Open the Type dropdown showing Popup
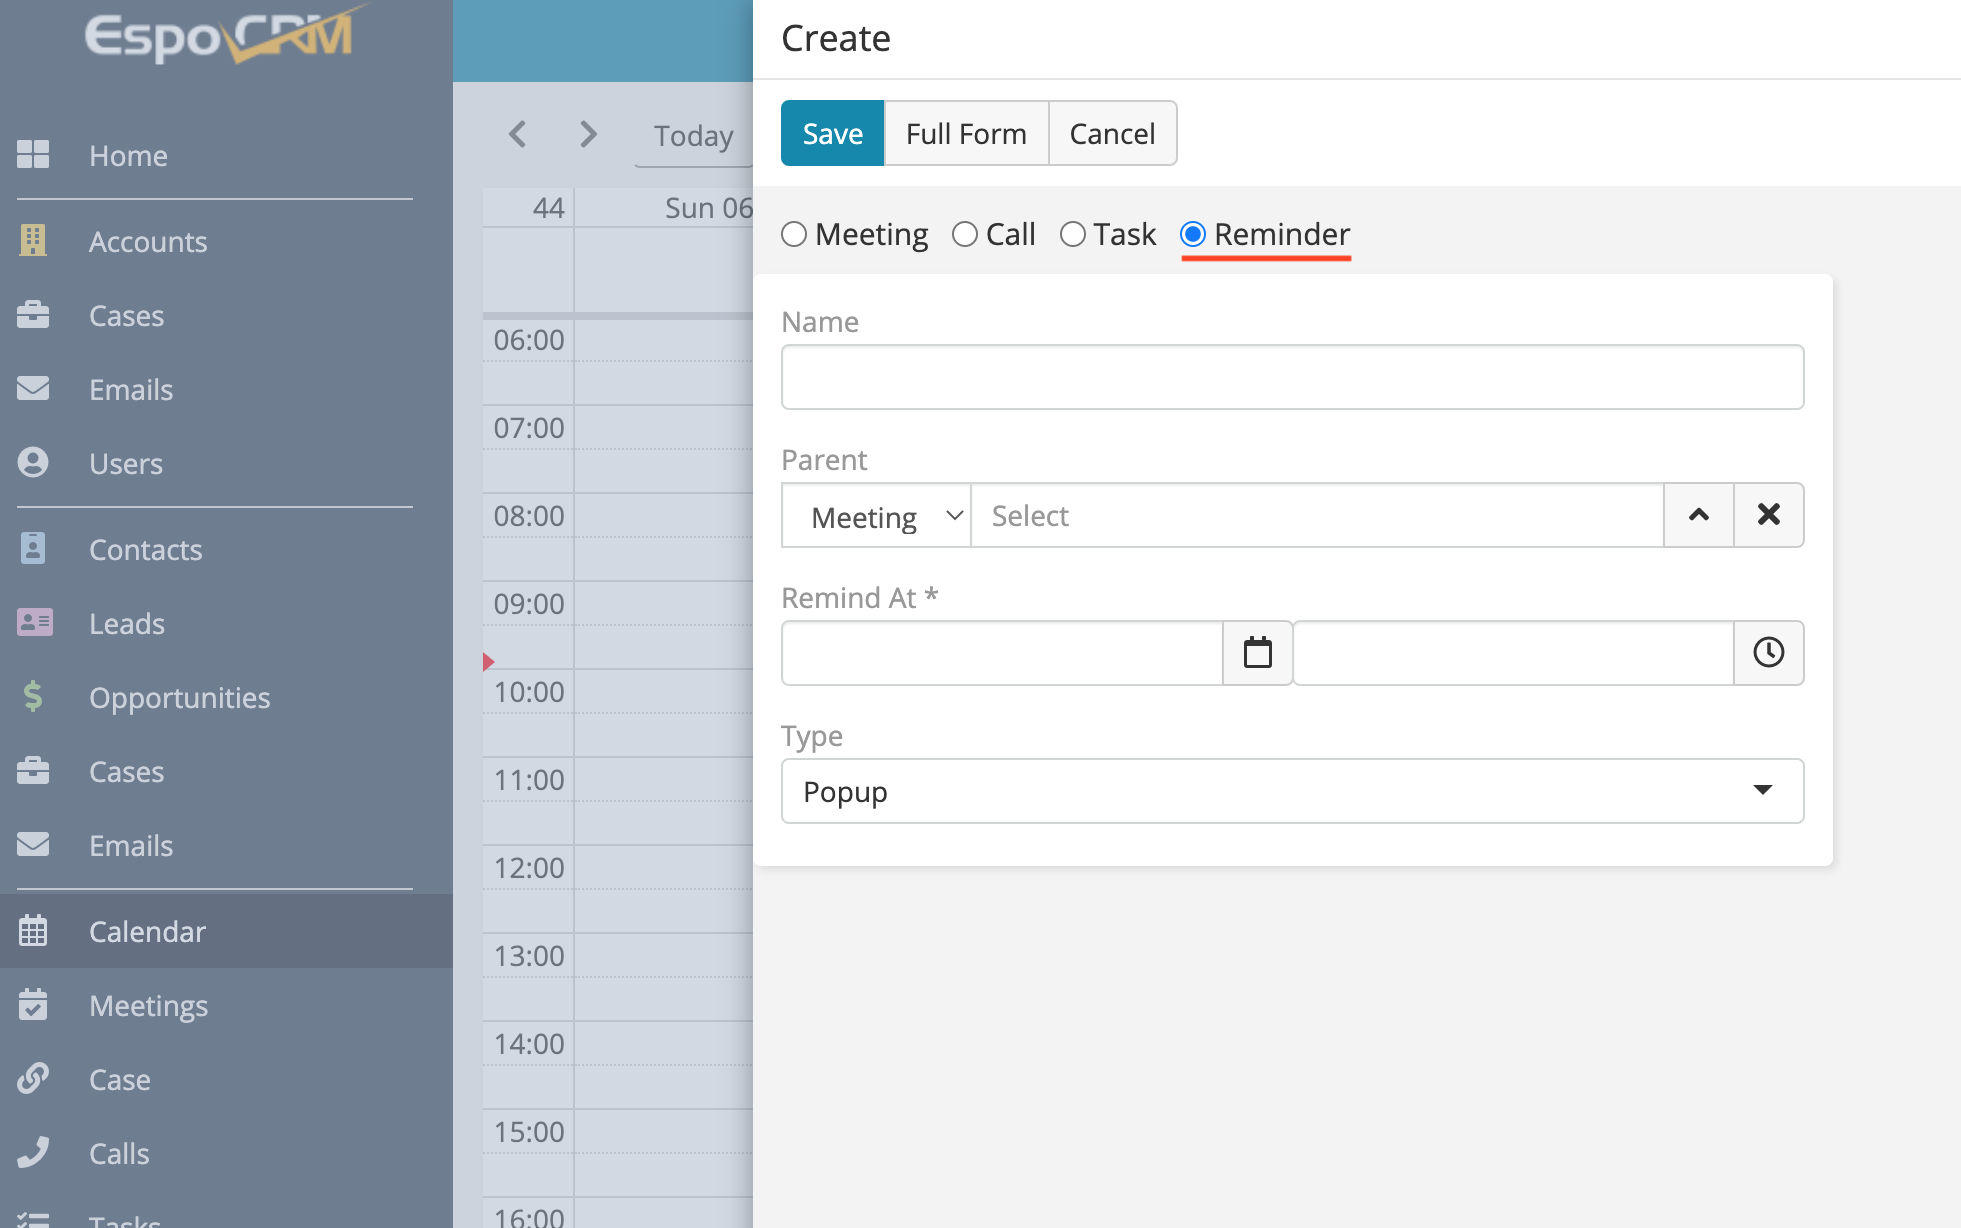The image size is (1961, 1228). tap(1292, 791)
